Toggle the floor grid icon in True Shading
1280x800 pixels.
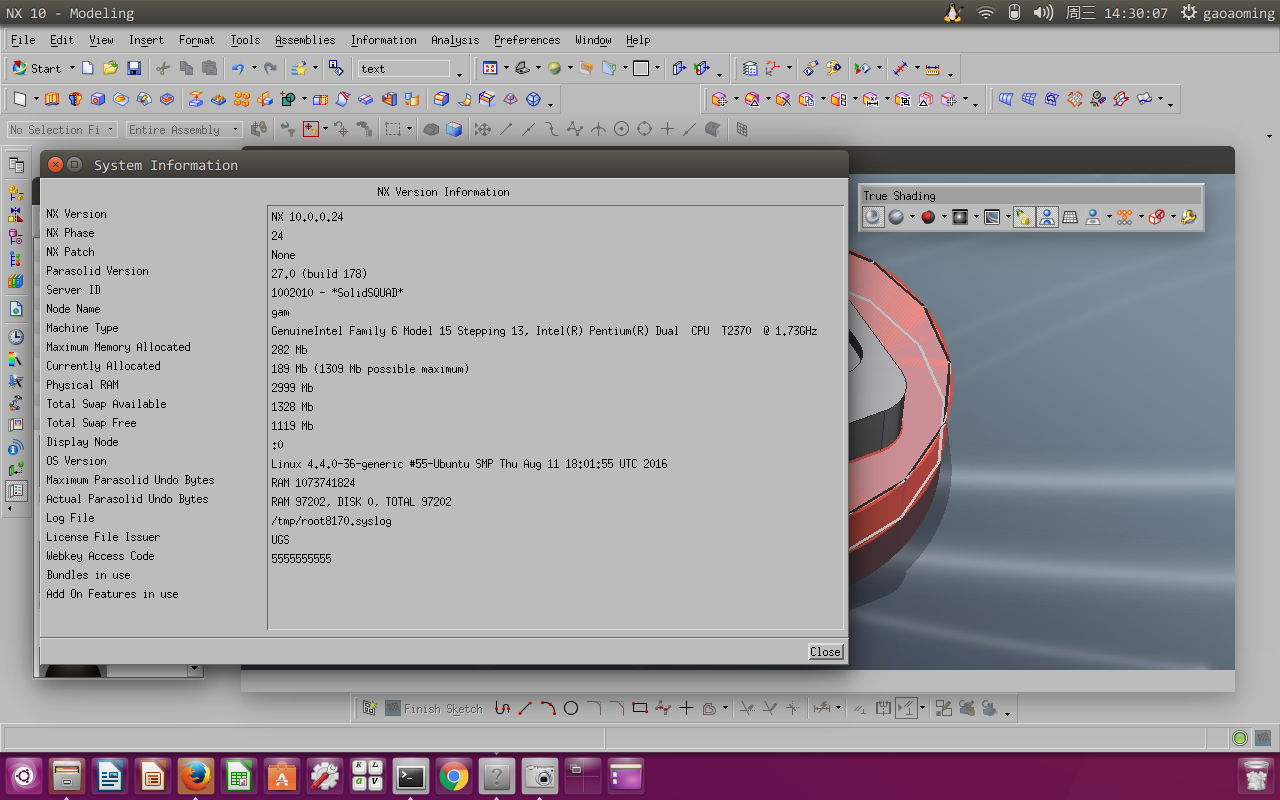point(1070,216)
